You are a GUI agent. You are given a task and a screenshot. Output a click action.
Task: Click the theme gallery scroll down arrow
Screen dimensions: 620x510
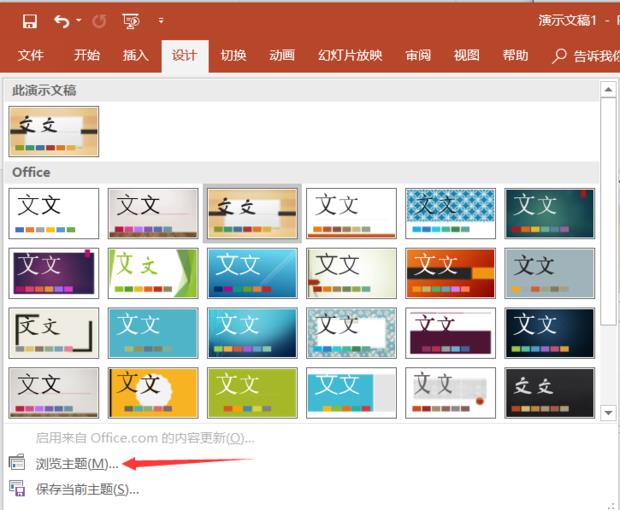point(608,413)
